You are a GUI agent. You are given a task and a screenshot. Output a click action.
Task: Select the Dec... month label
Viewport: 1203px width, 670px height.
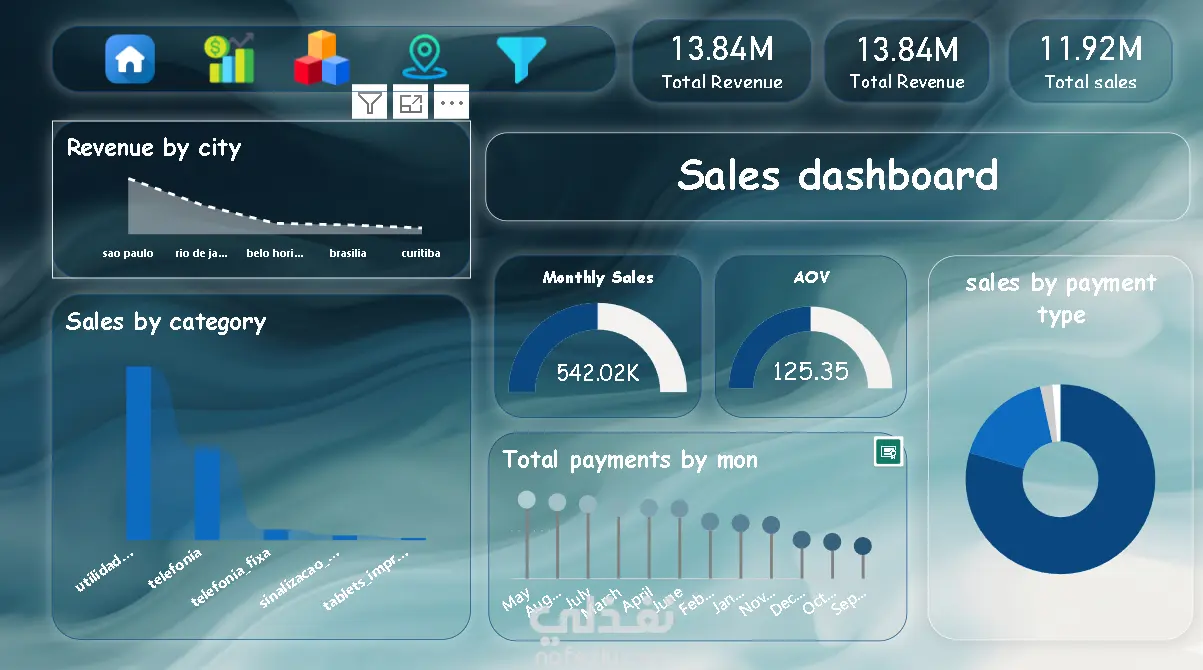tap(790, 603)
